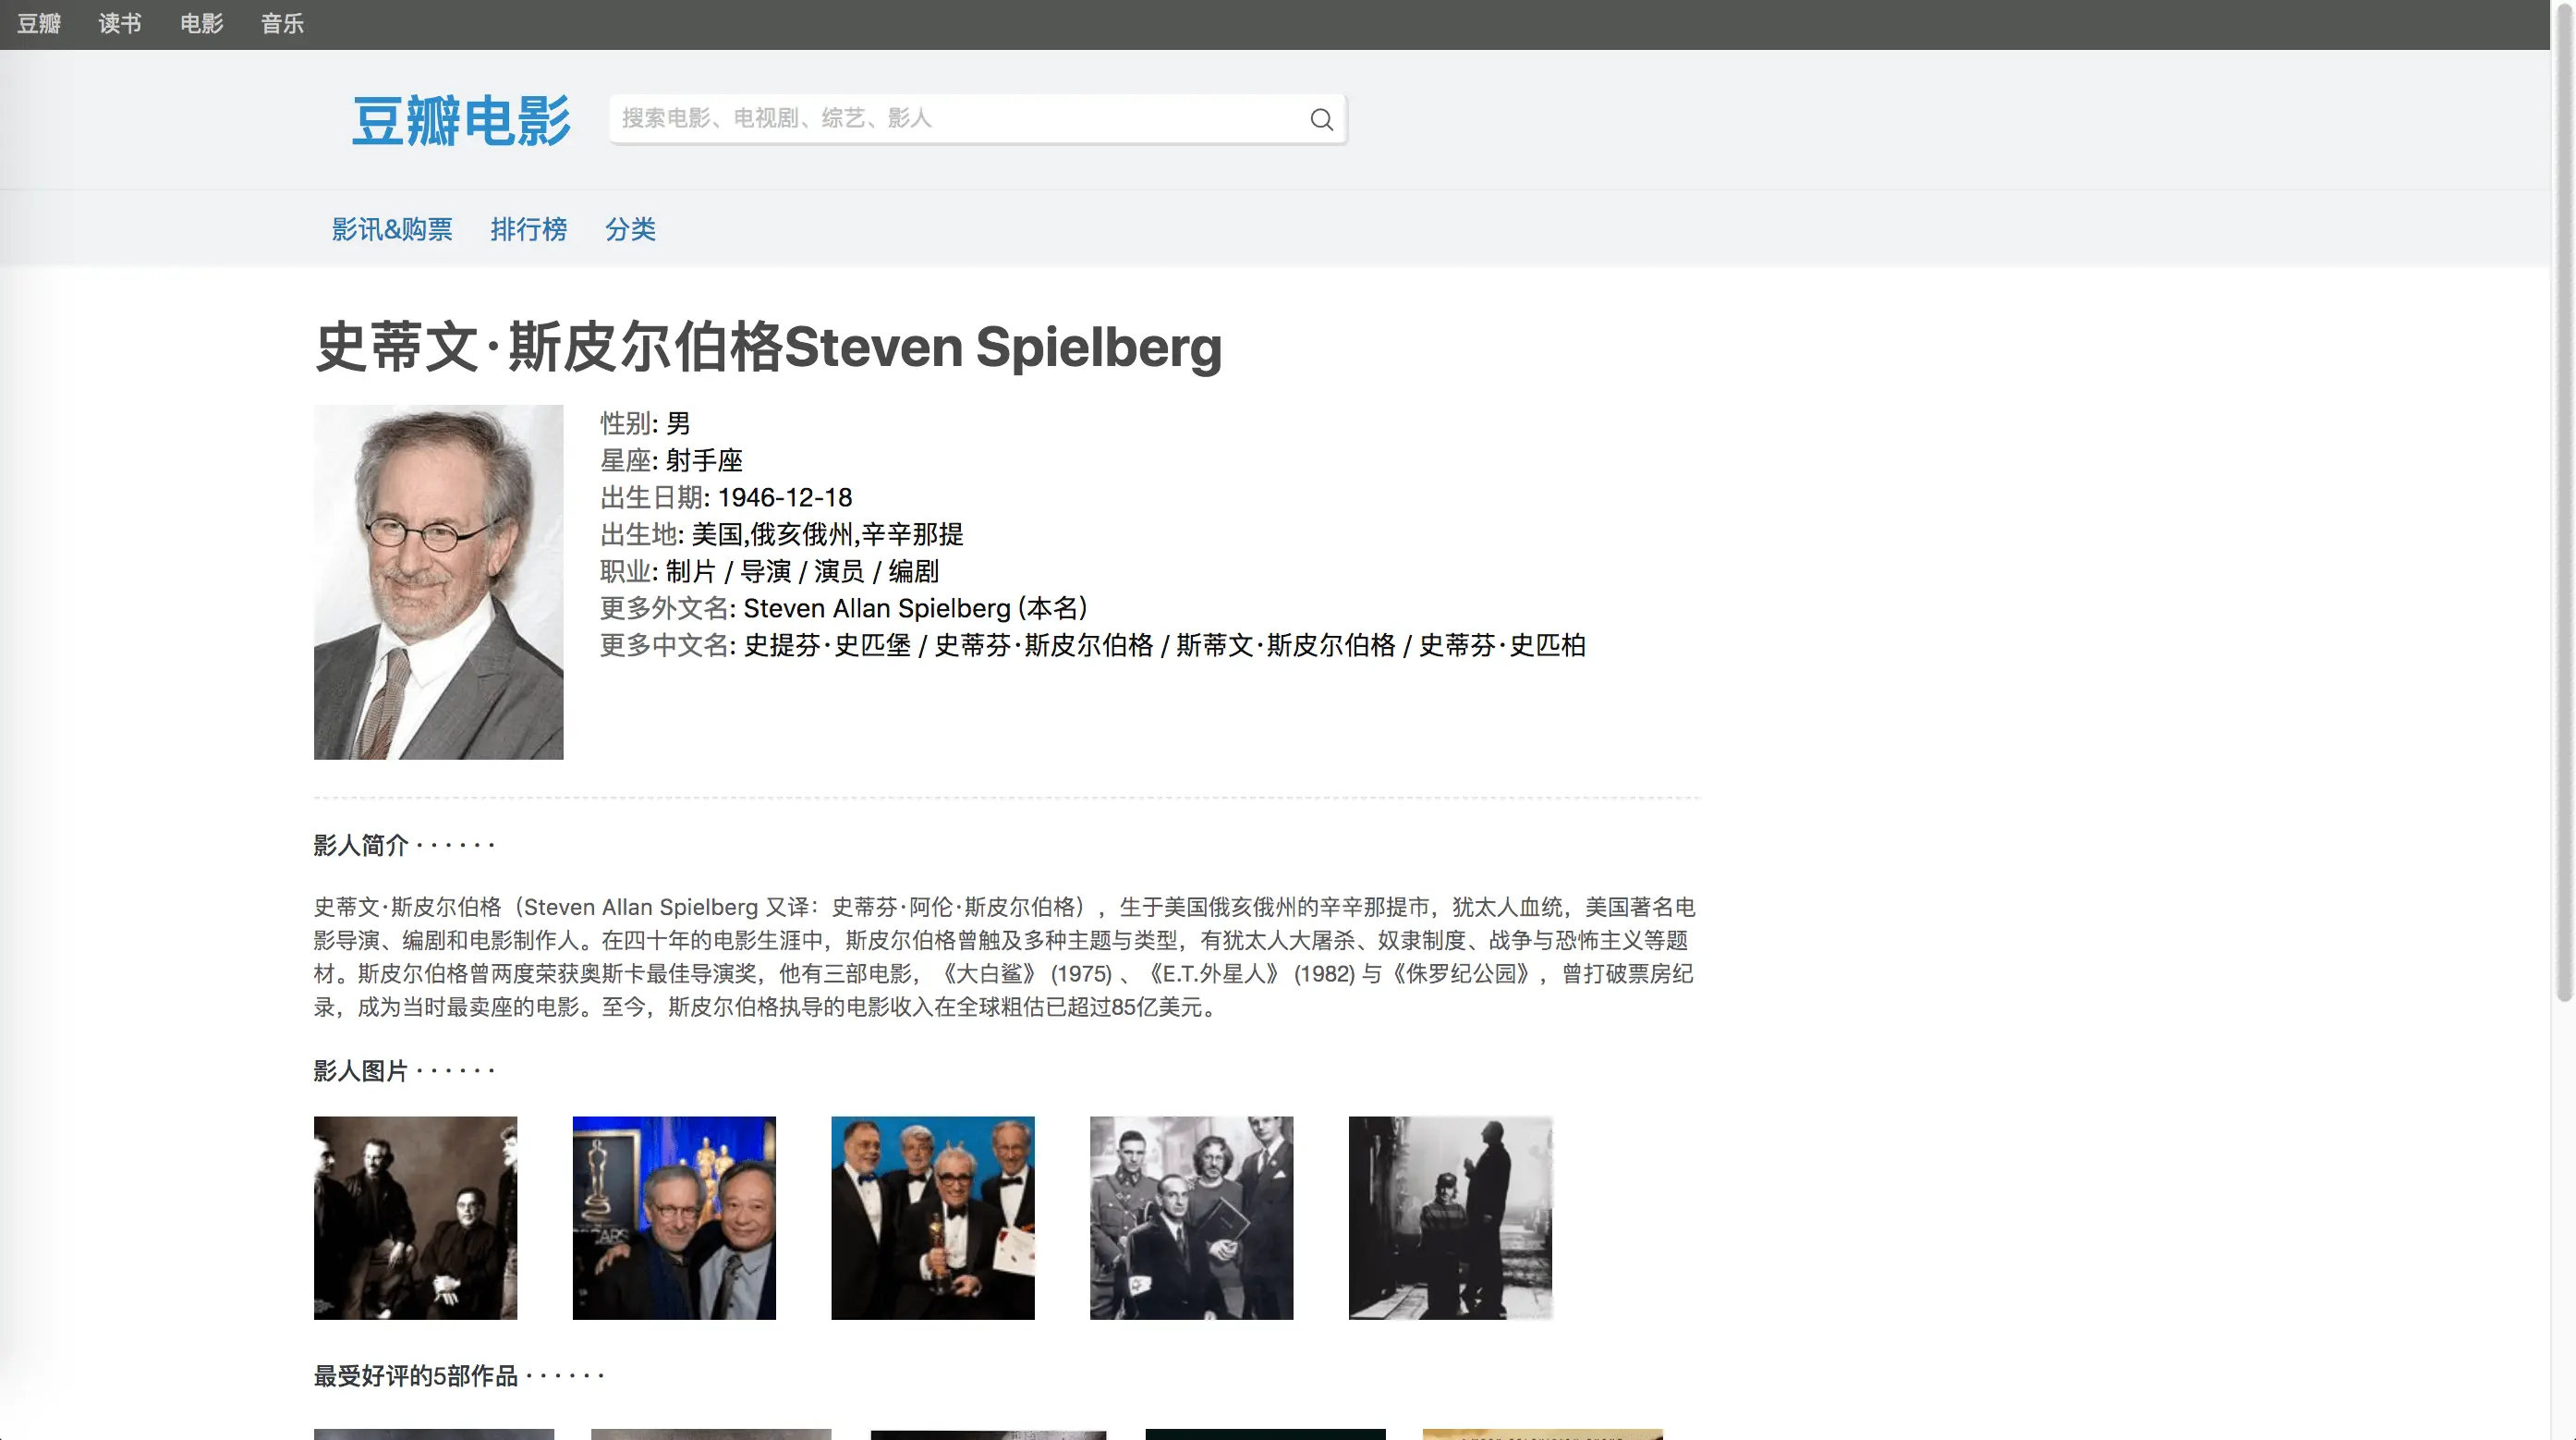Click the 影人图片 section heading
2576x1440 pixels.
pos(361,1071)
